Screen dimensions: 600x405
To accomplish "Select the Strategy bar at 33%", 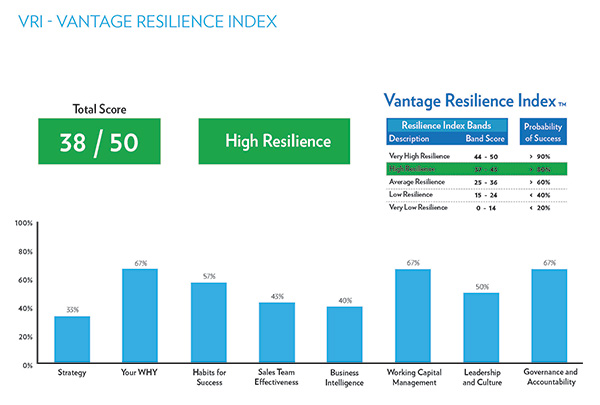I will (72, 339).
